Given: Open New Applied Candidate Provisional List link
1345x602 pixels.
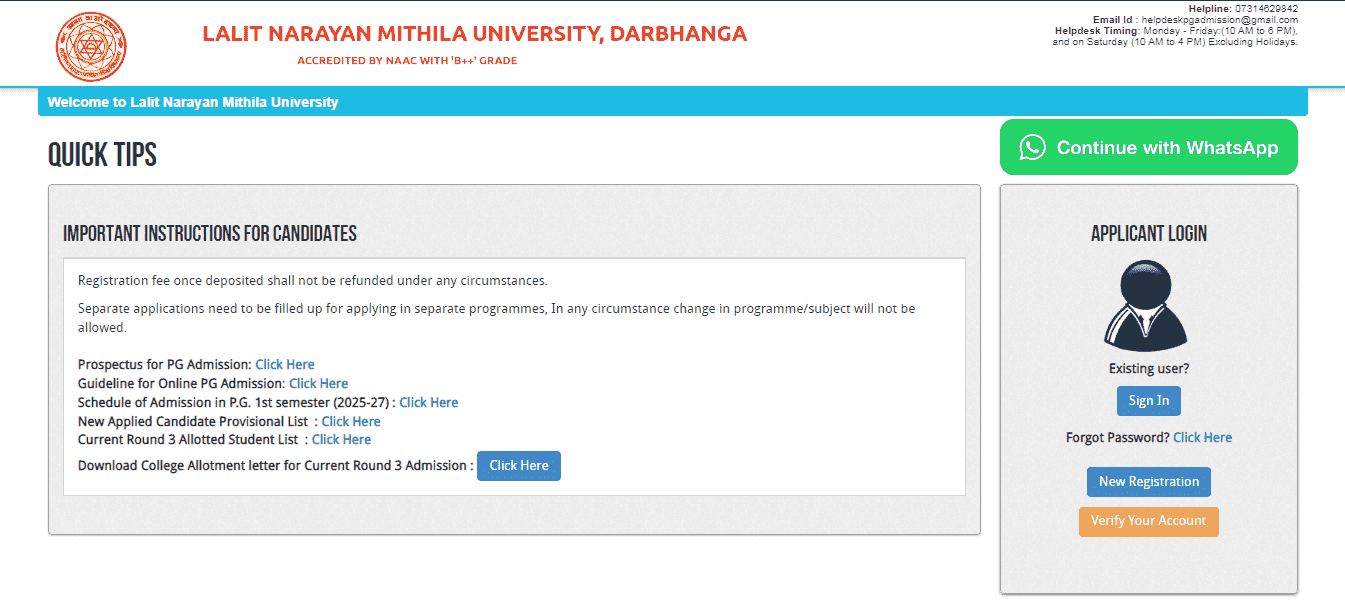Looking at the screenshot, I should point(351,422).
